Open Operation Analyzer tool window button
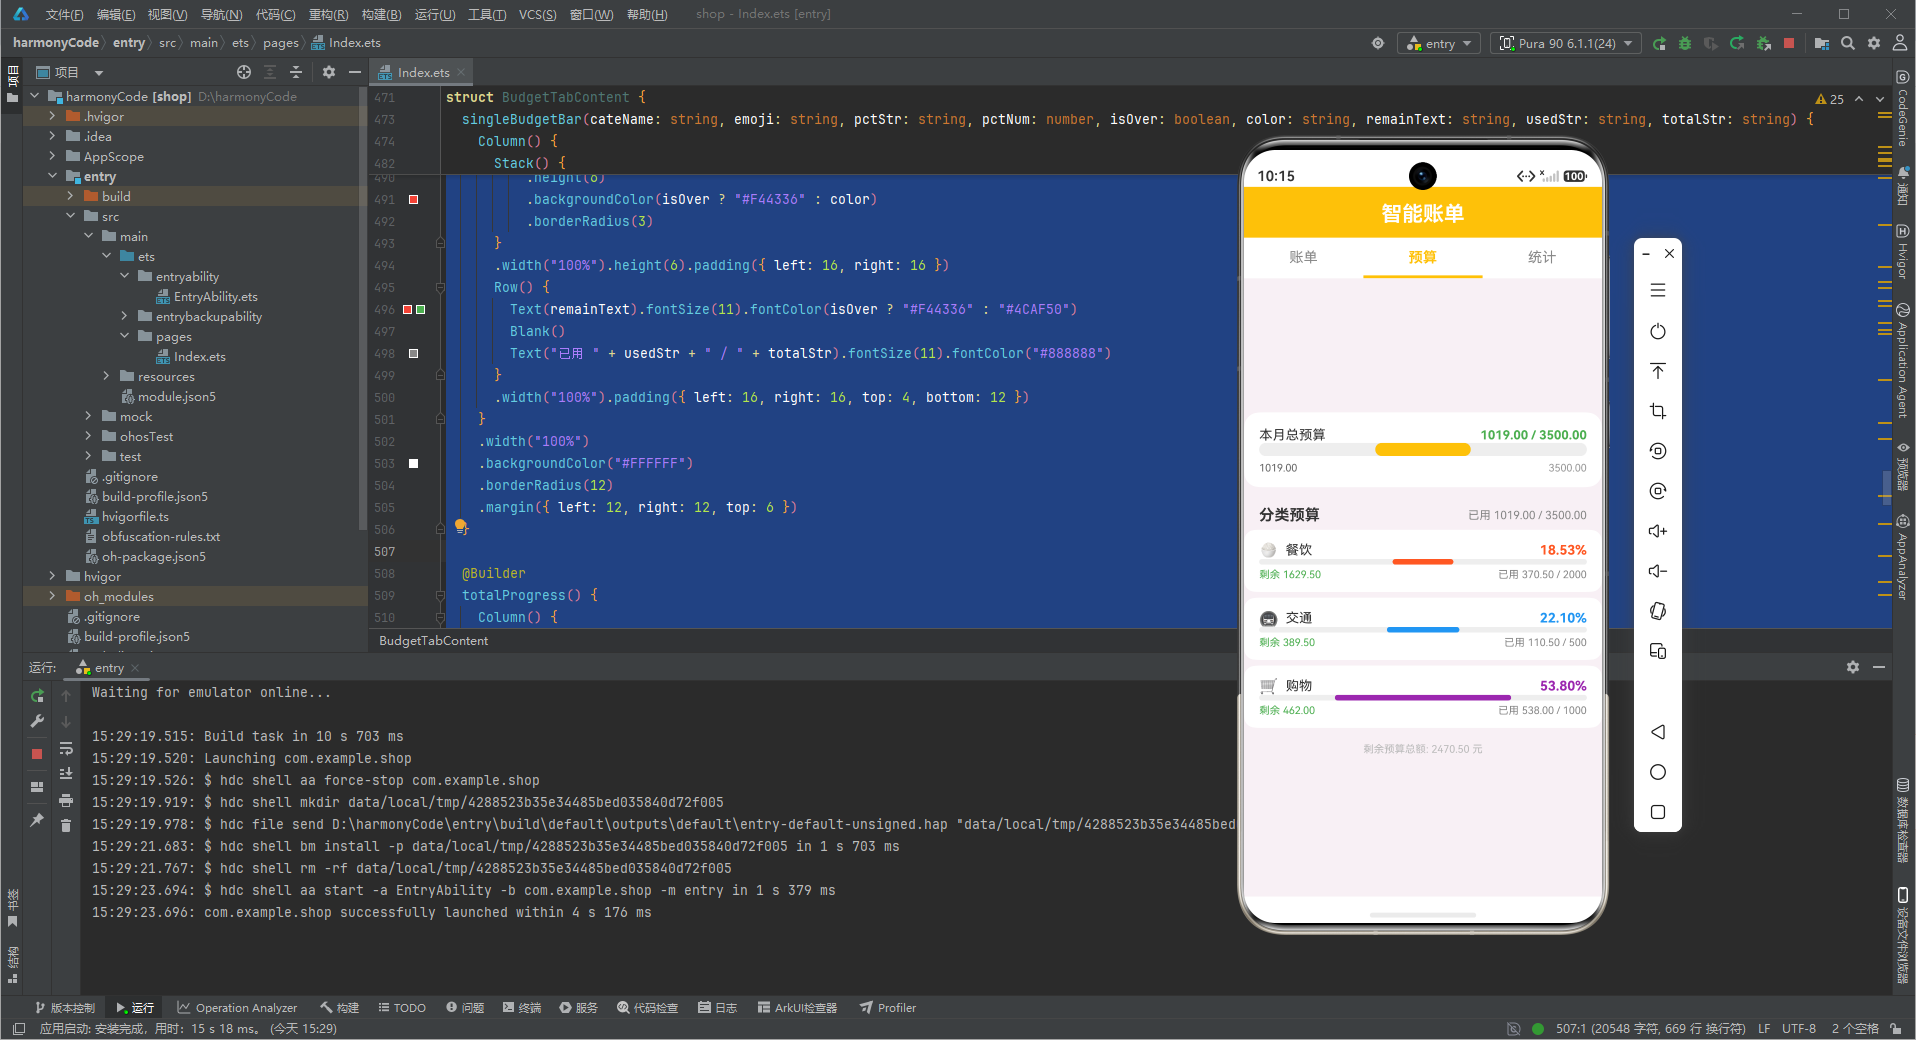The width and height of the screenshot is (1916, 1040). [237, 1007]
